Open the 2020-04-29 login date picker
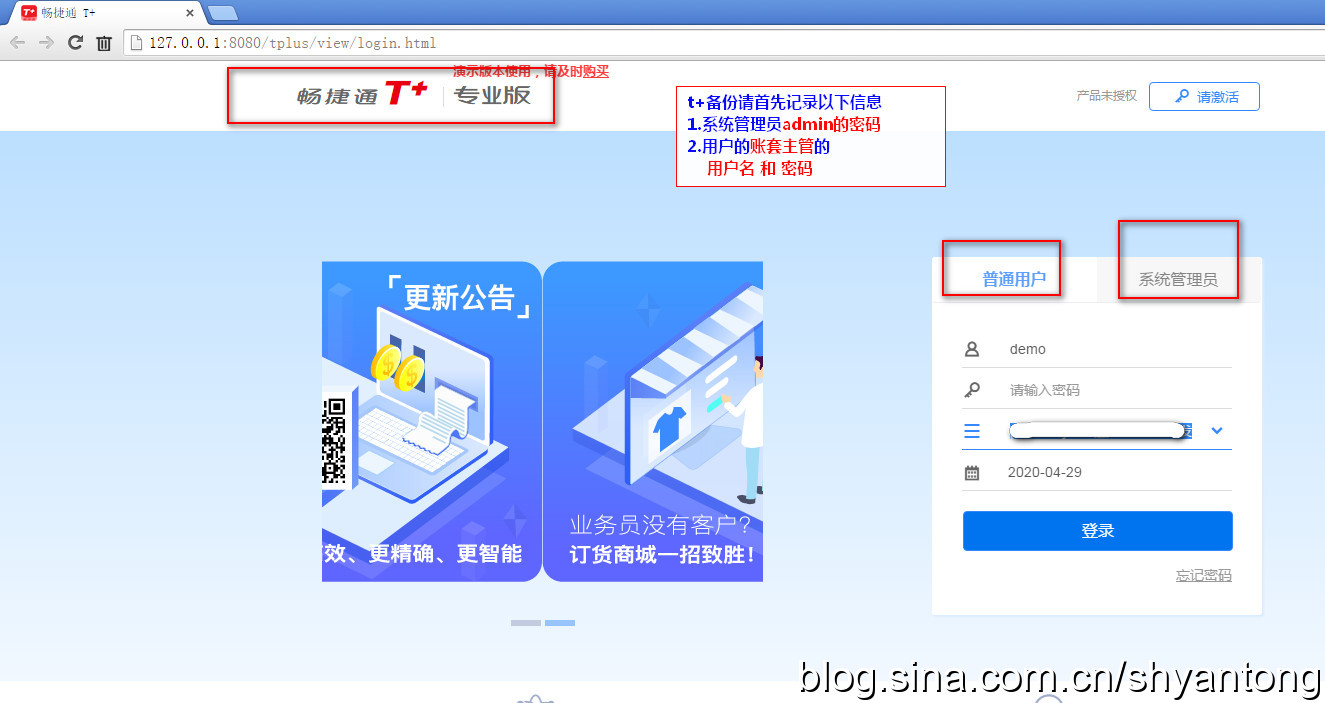 point(1100,473)
